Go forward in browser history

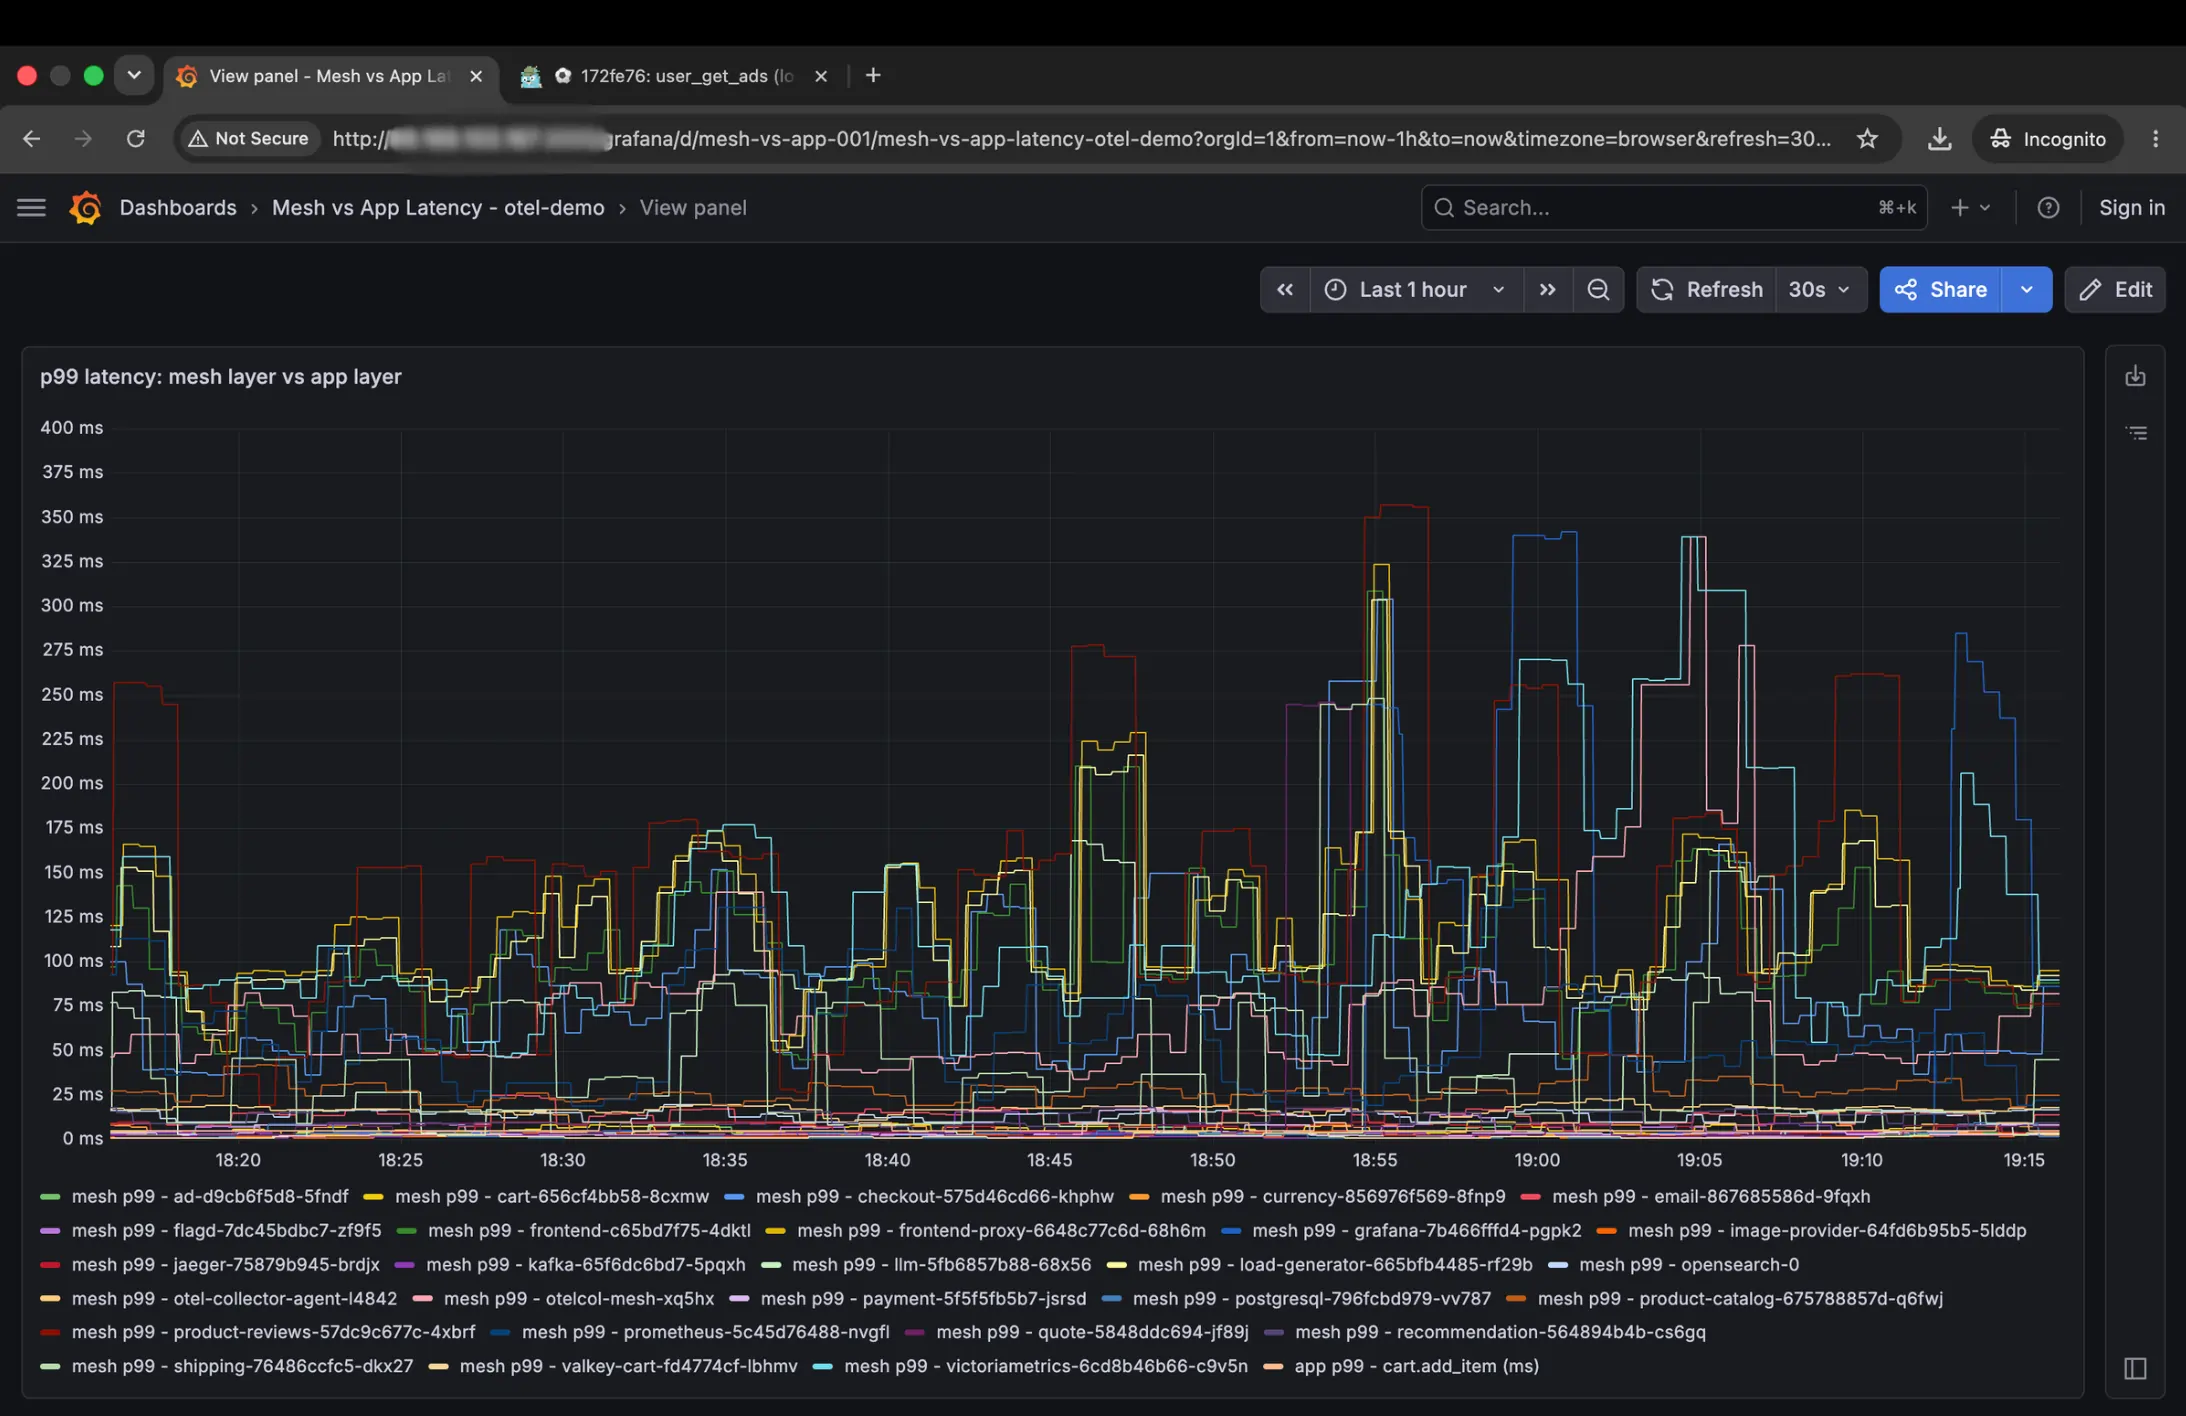pos(83,139)
